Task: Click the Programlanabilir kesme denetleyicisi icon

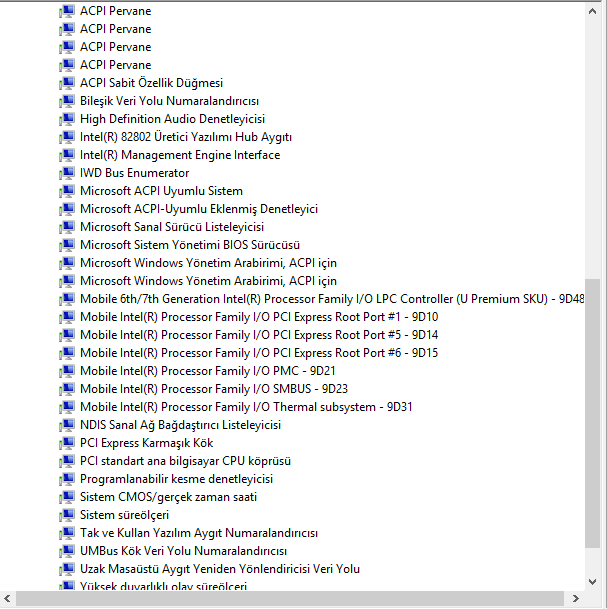Action: pyautogui.click(x=67, y=479)
